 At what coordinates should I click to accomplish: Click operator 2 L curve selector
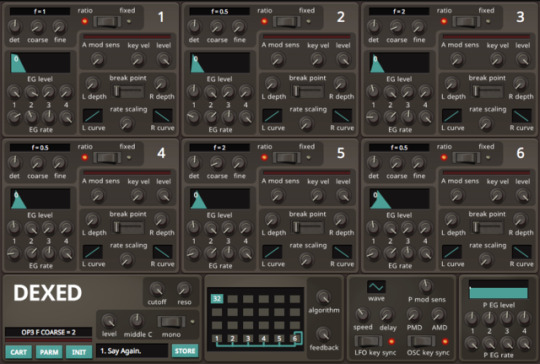[272, 116]
